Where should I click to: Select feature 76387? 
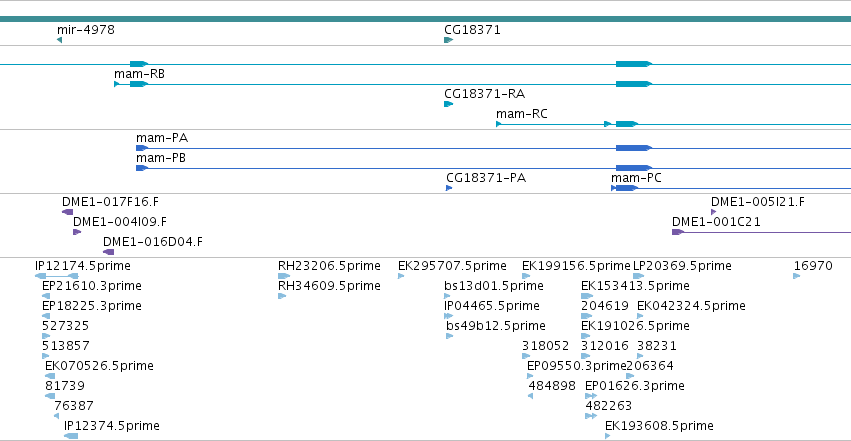click(x=74, y=406)
